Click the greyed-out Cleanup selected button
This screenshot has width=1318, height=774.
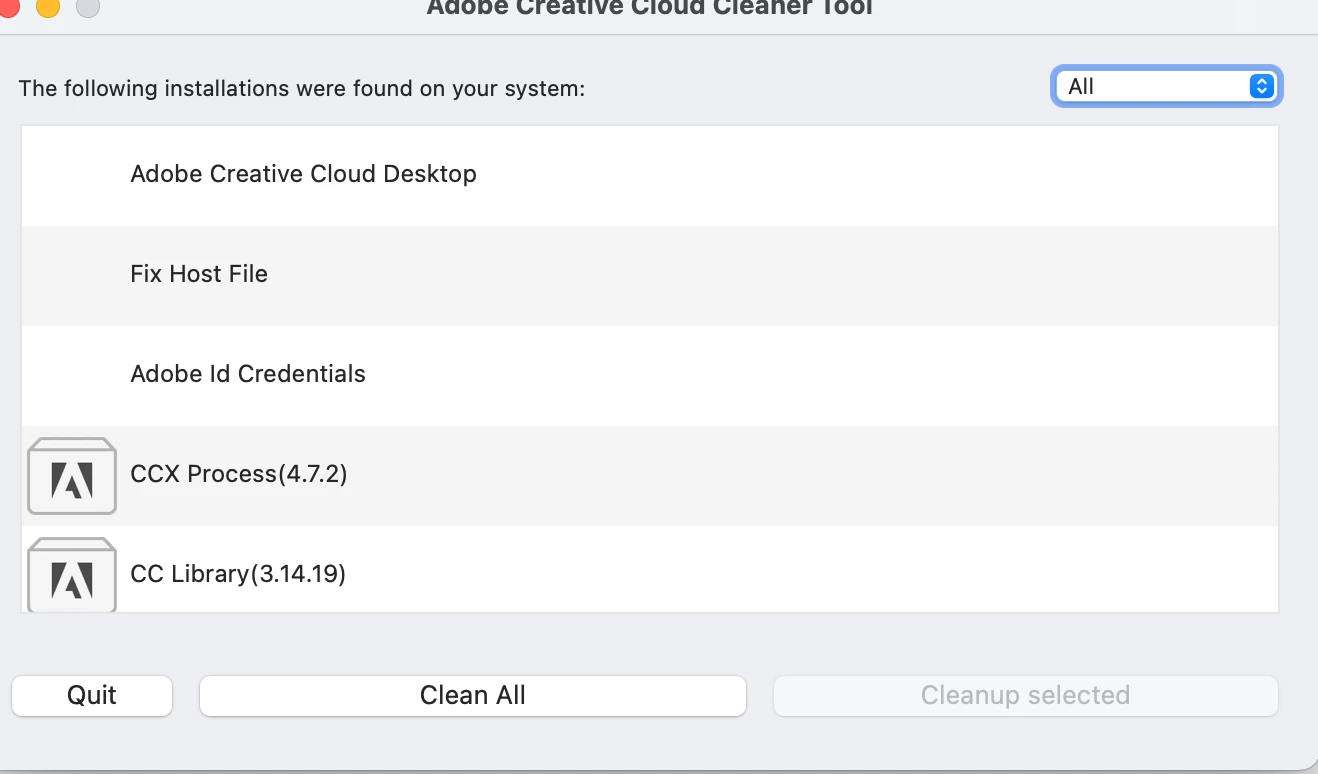pos(1025,695)
